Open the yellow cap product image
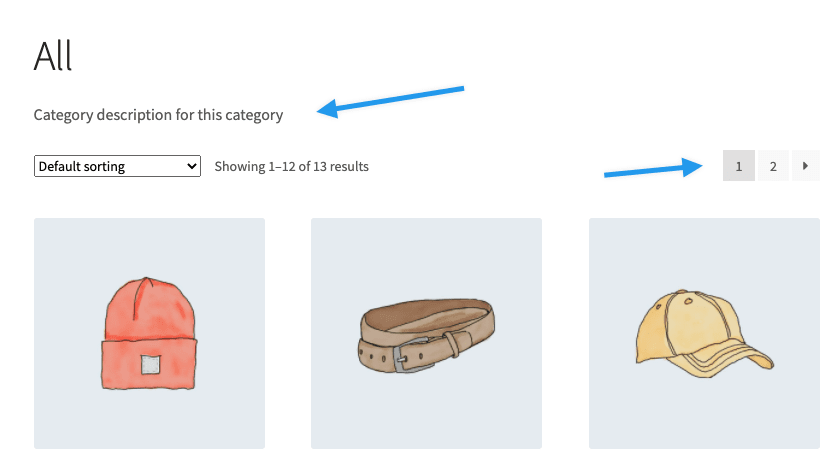840x471 pixels. pyautogui.click(x=704, y=333)
